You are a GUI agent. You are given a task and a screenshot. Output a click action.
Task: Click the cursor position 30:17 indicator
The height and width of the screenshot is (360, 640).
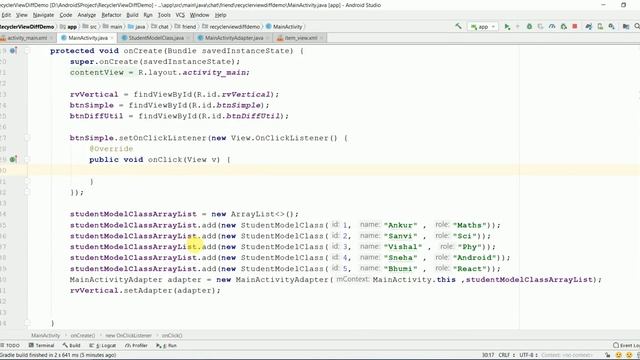click(x=488, y=355)
